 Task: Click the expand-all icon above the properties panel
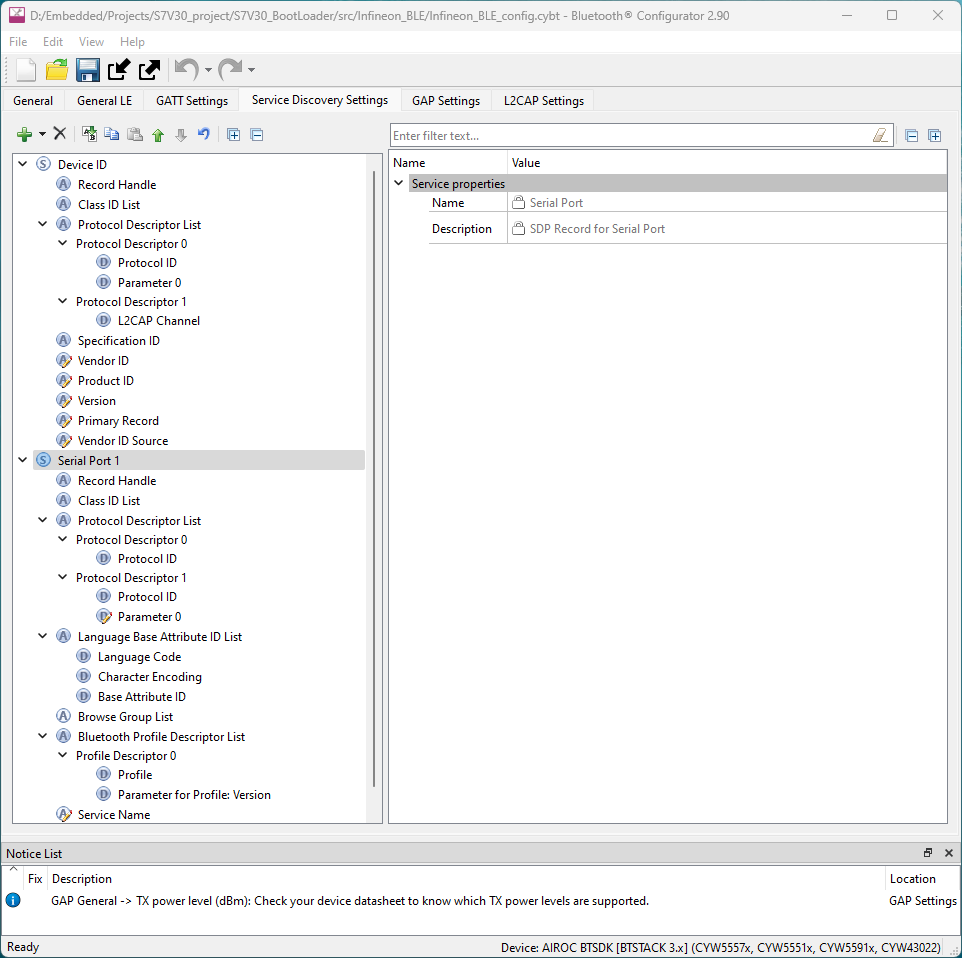point(934,136)
